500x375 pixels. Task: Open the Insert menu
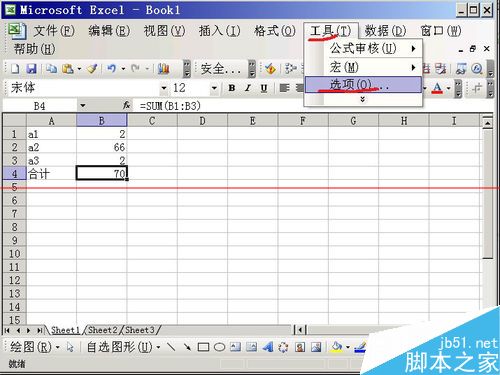[220, 31]
